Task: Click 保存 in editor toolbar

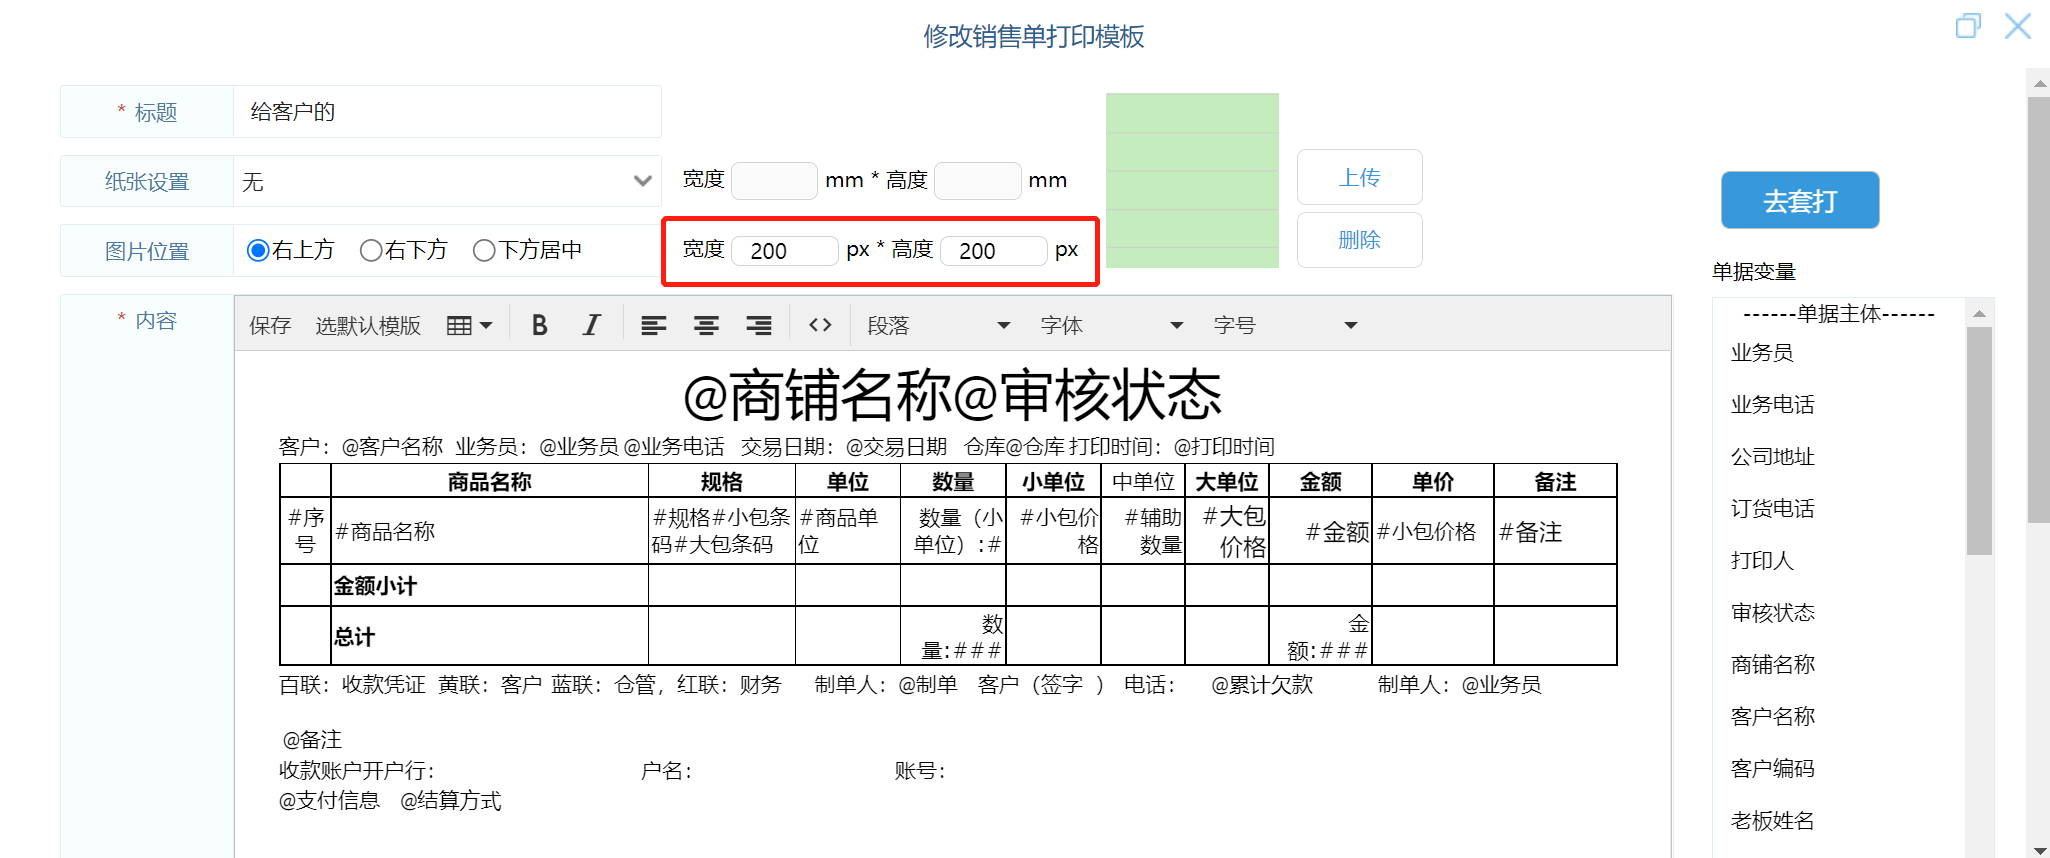Action: [x=270, y=325]
